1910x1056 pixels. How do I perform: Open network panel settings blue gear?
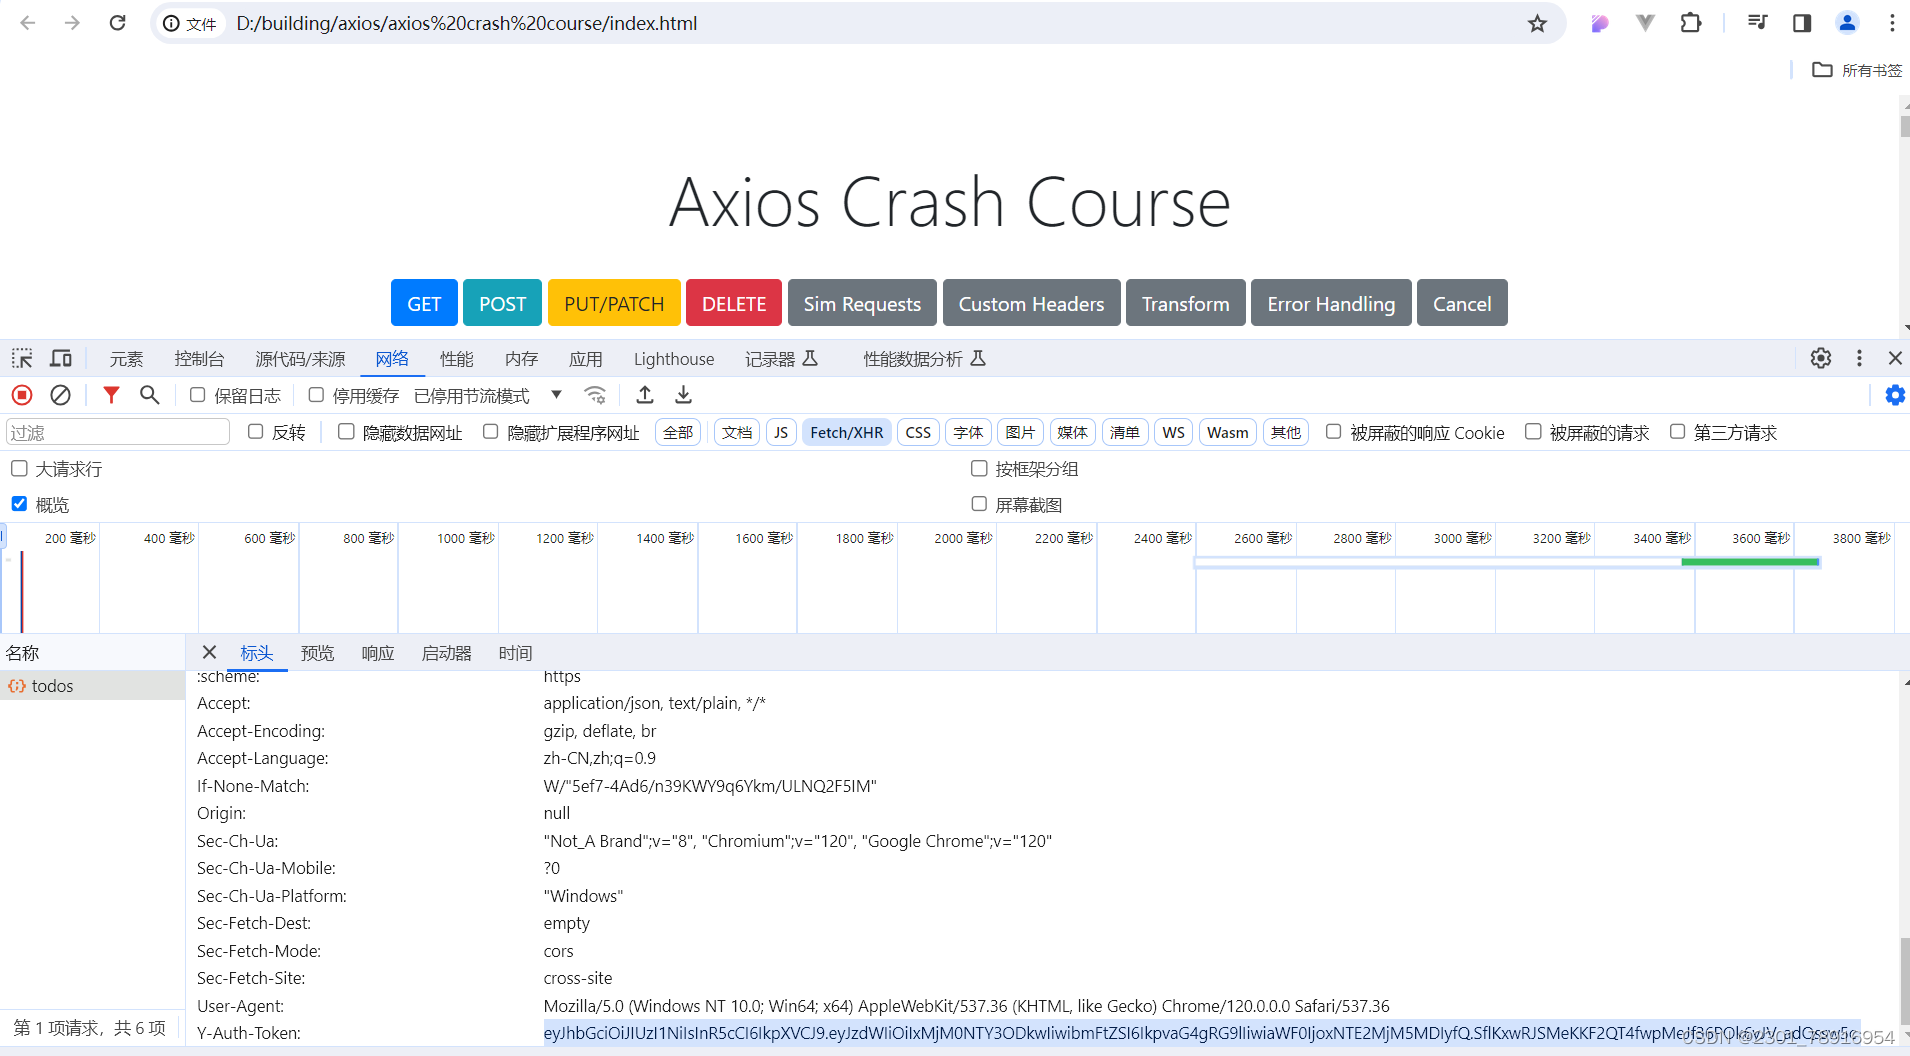pyautogui.click(x=1895, y=395)
